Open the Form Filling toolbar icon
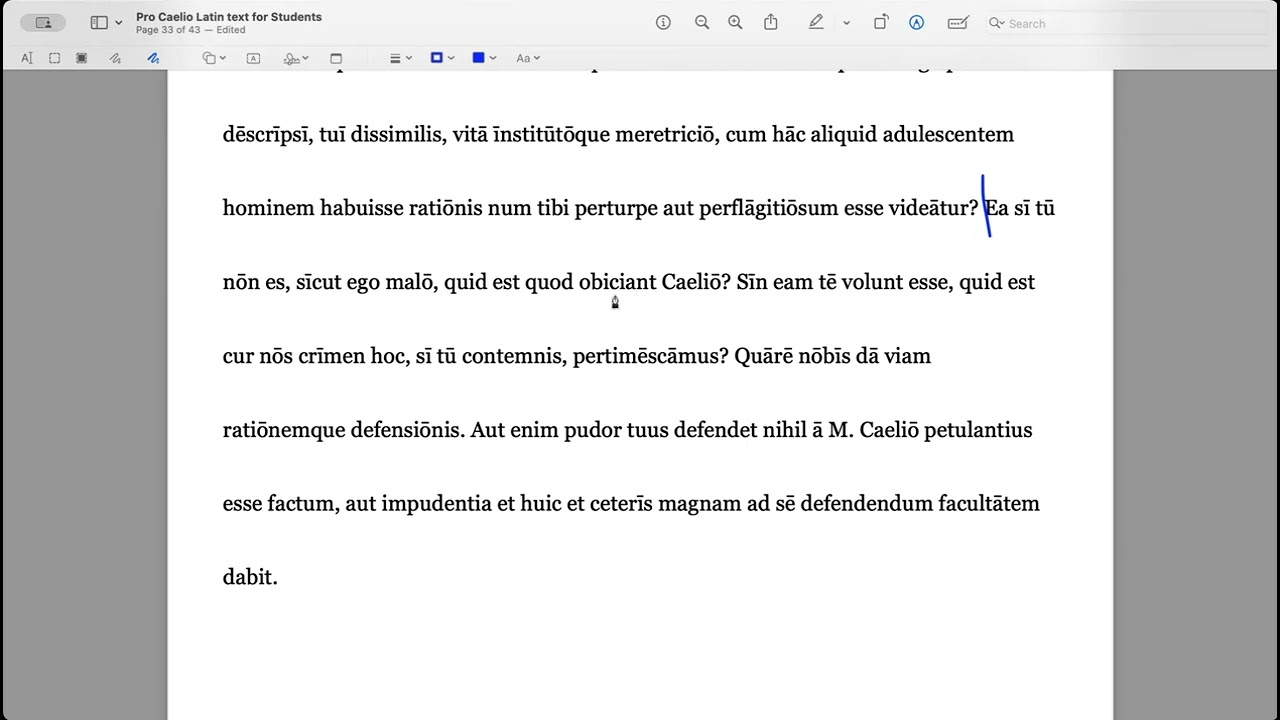This screenshot has width=1280, height=720. coord(958,23)
